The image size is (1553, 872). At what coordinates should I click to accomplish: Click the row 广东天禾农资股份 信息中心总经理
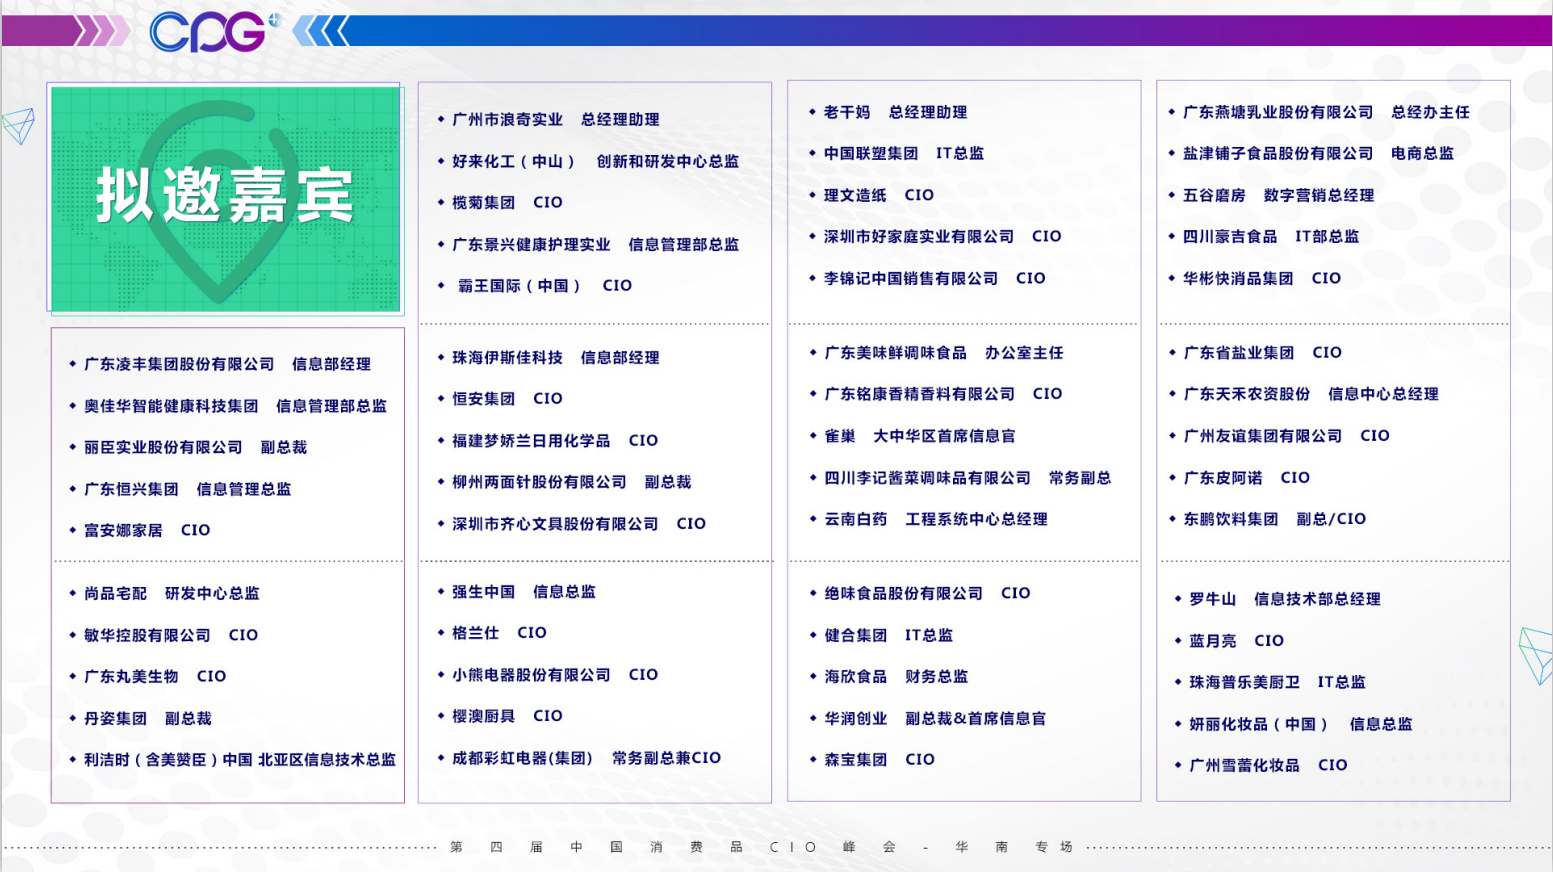tap(1304, 394)
